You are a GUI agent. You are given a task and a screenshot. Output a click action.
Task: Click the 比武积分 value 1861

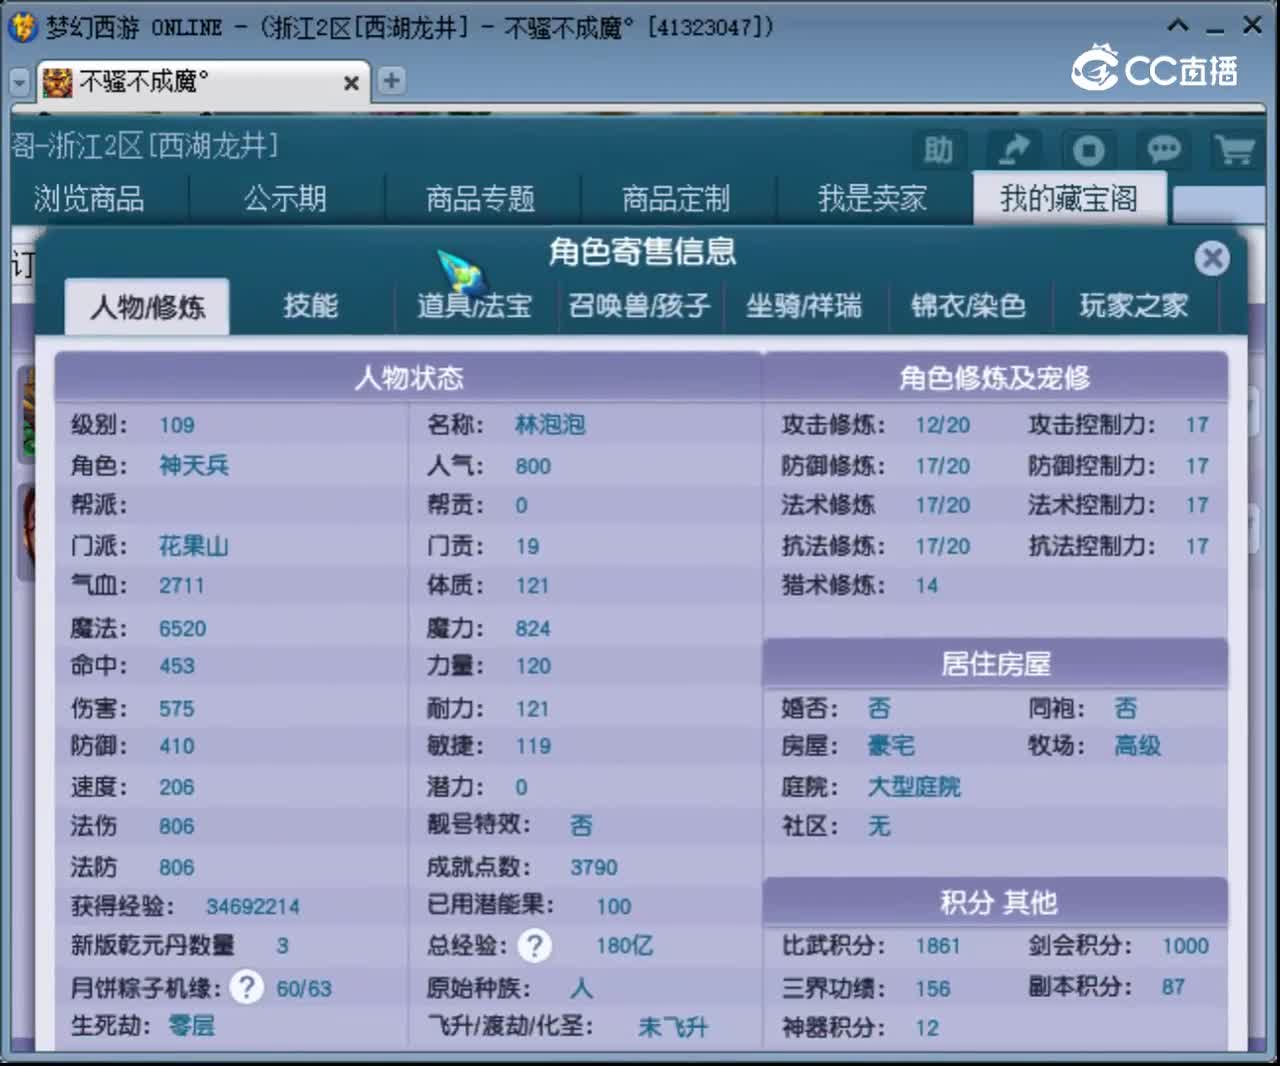(x=937, y=946)
